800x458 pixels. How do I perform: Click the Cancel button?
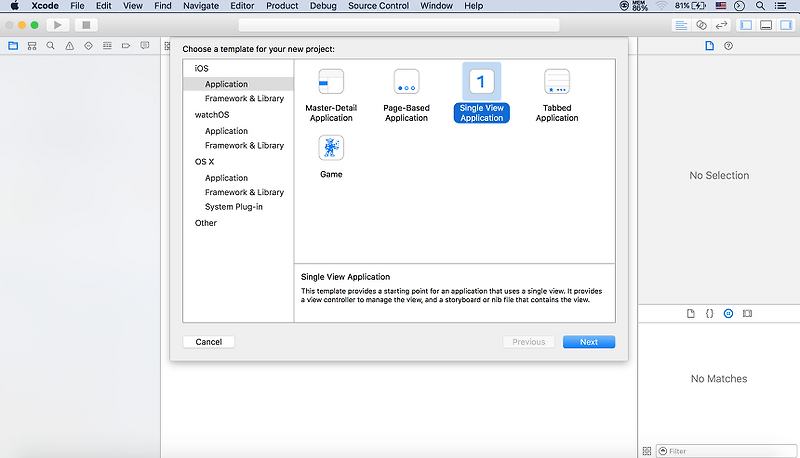click(x=209, y=342)
